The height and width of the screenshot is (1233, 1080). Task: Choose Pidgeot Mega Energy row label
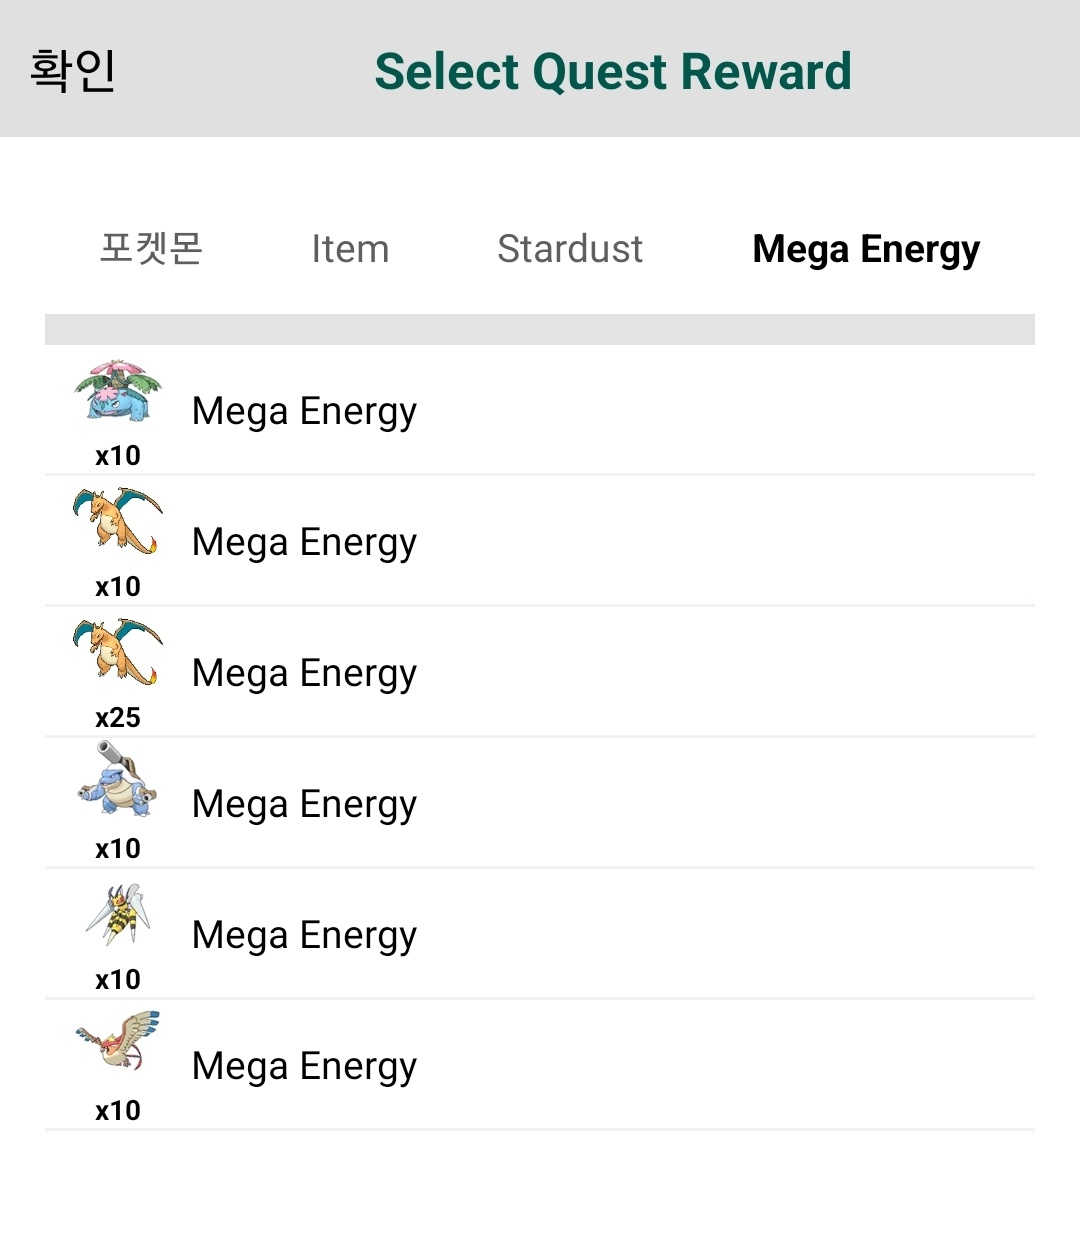pyautogui.click(x=304, y=1067)
